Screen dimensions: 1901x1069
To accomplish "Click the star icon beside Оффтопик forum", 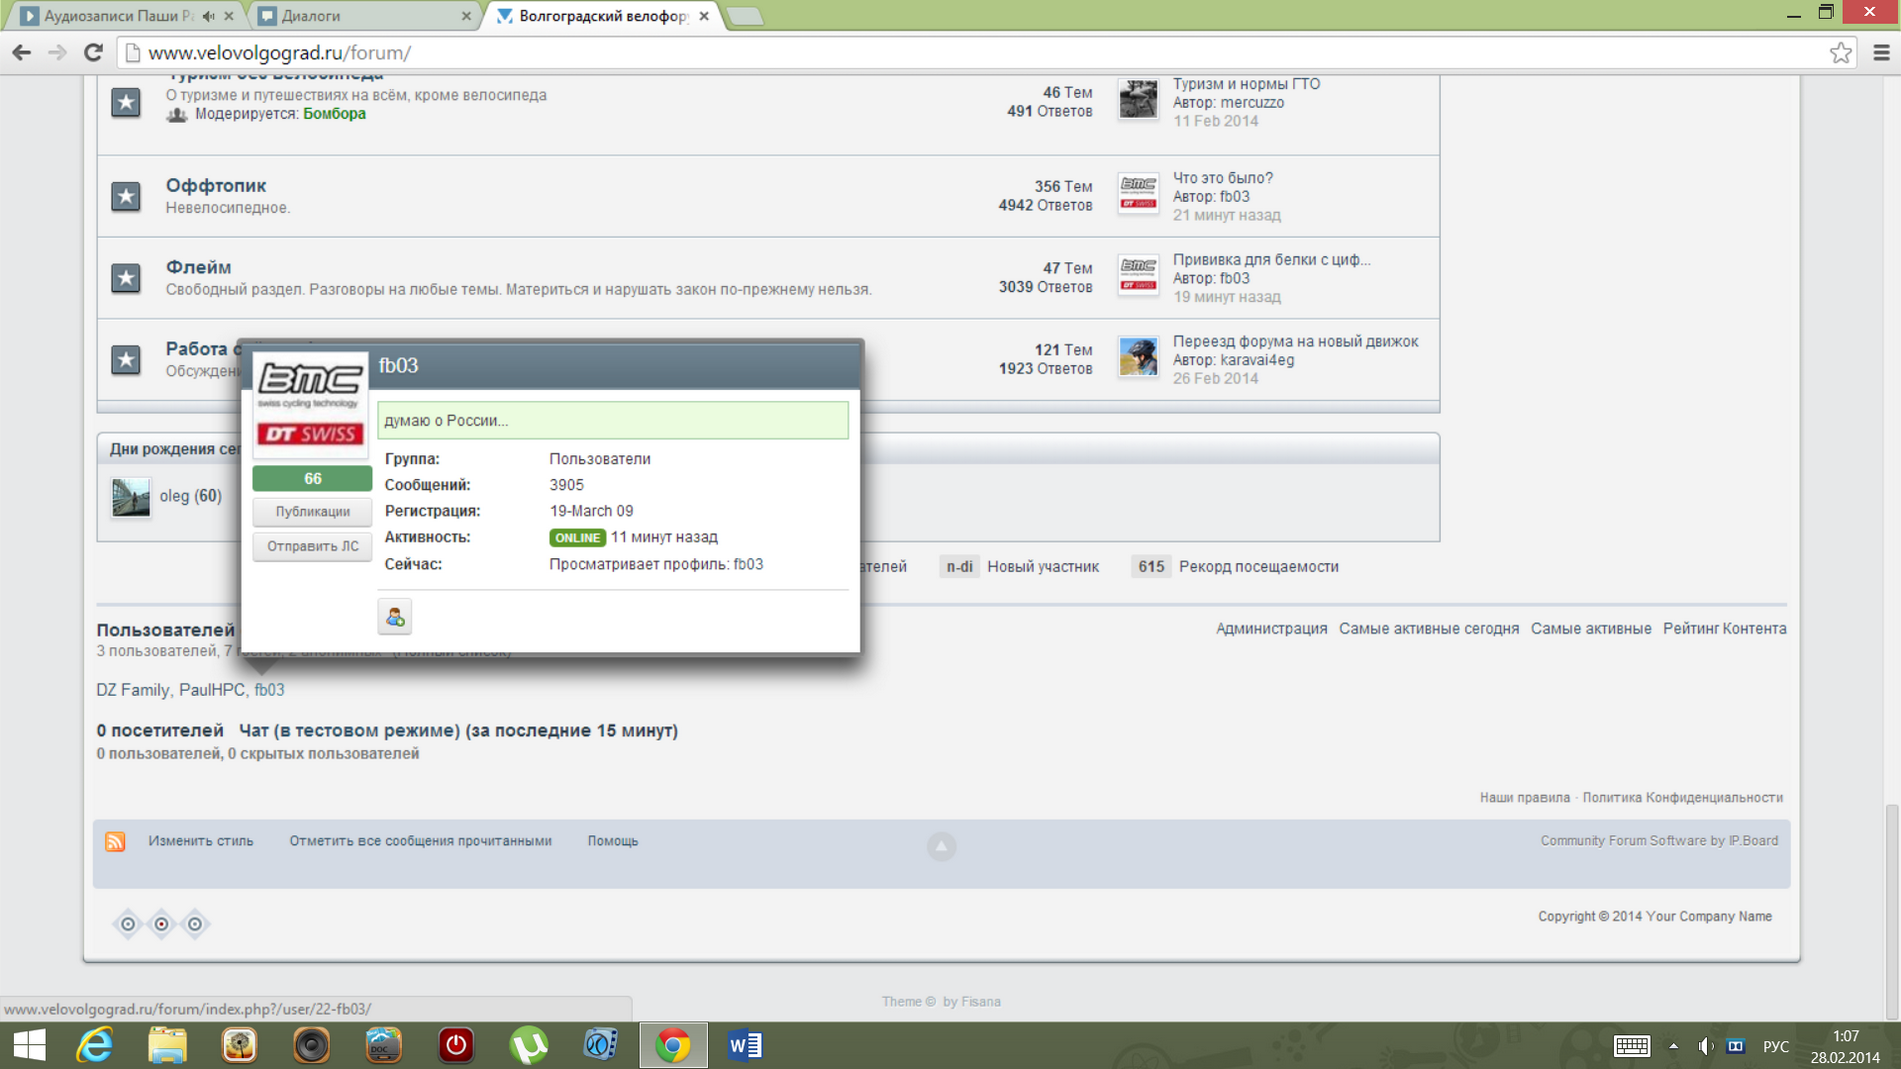I will pos(126,196).
